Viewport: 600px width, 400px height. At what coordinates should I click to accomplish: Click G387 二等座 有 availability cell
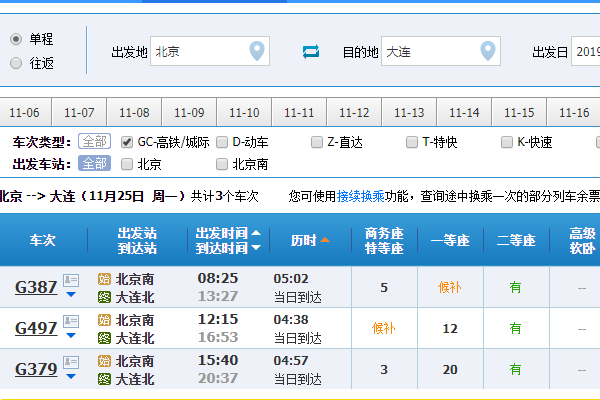[x=515, y=287]
